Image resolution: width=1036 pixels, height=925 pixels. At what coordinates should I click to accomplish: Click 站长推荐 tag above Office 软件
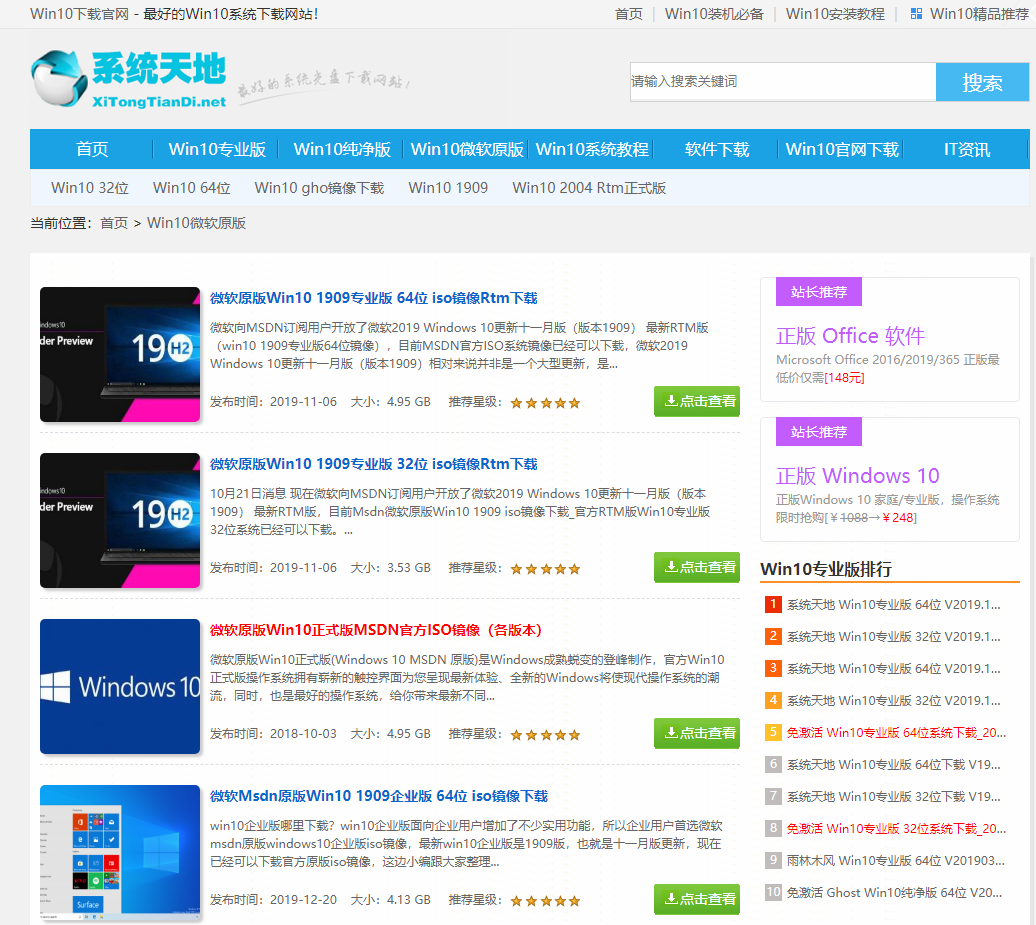(x=819, y=292)
